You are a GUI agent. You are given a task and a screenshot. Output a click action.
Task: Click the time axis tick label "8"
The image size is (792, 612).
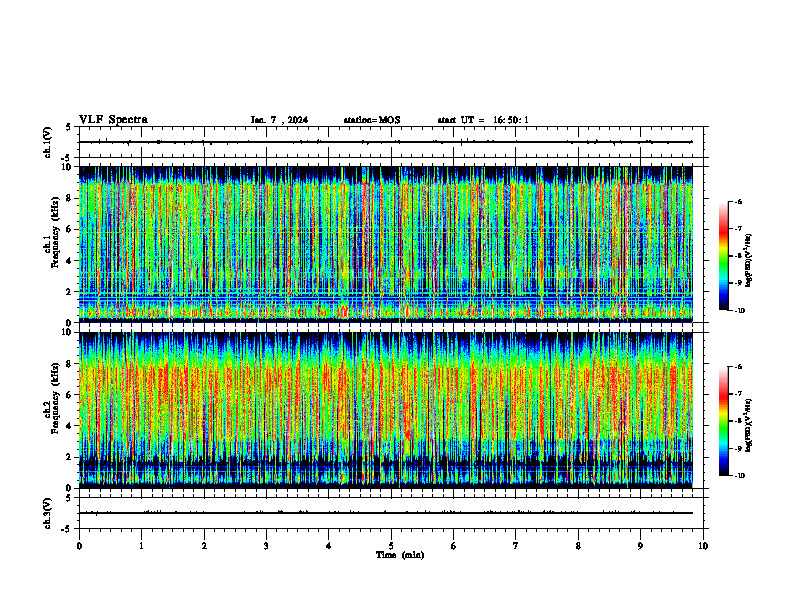point(578,546)
